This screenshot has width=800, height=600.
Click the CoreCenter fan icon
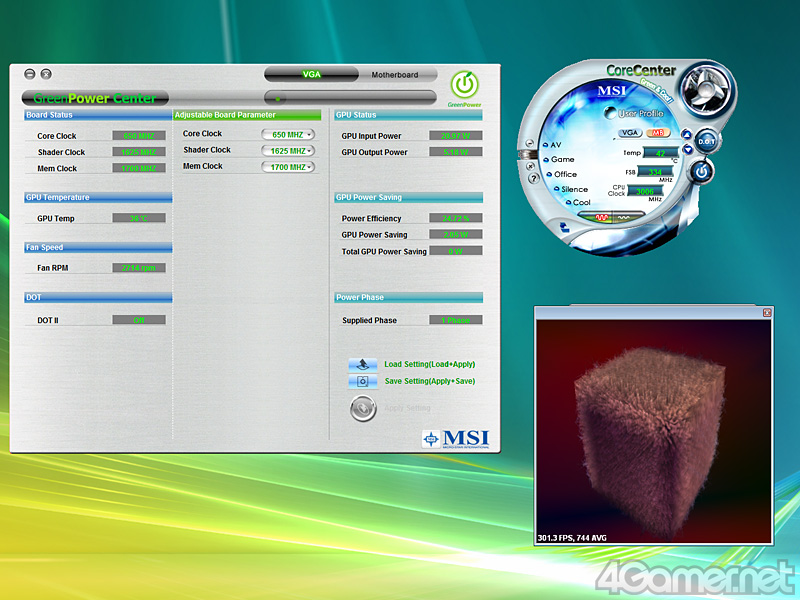point(706,90)
